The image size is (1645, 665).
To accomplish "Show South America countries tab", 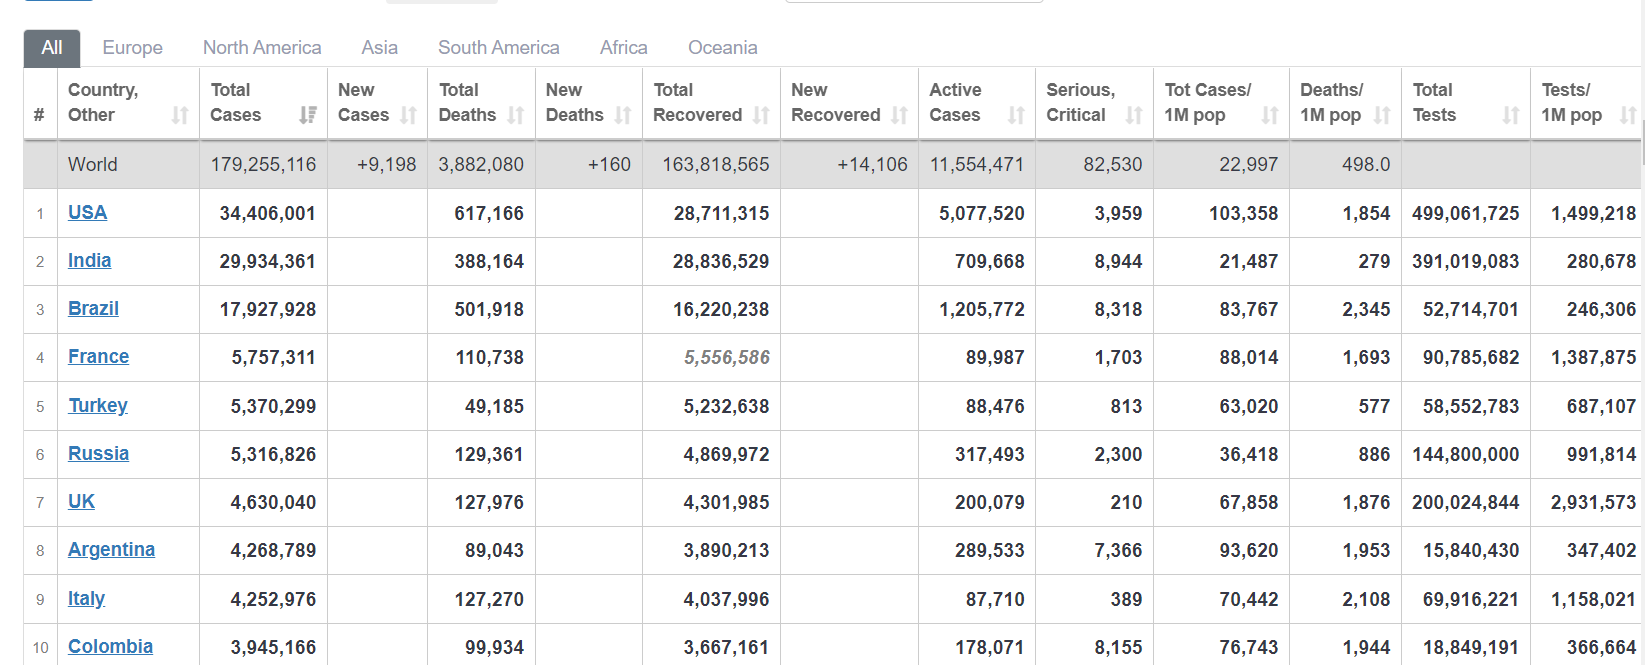I will click(x=498, y=47).
